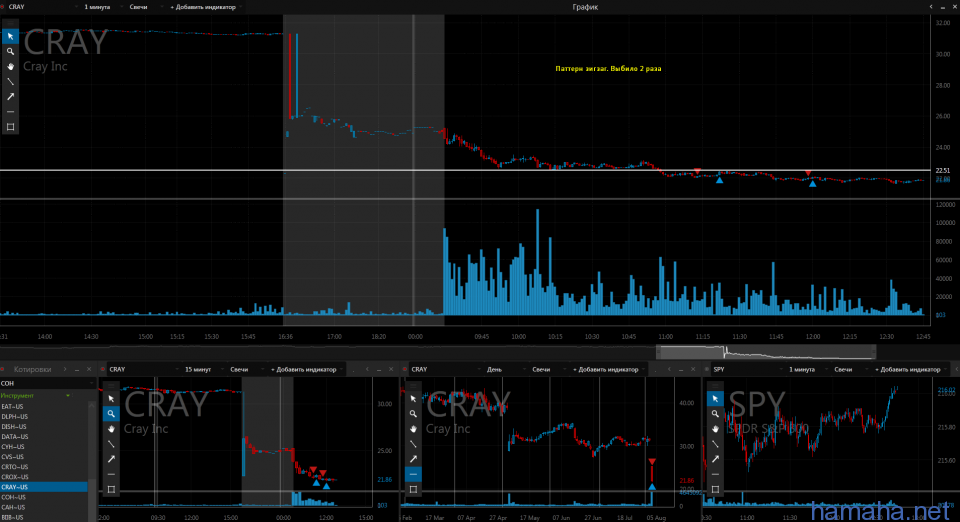Select DISH~US in the quotes list

(x=44, y=427)
